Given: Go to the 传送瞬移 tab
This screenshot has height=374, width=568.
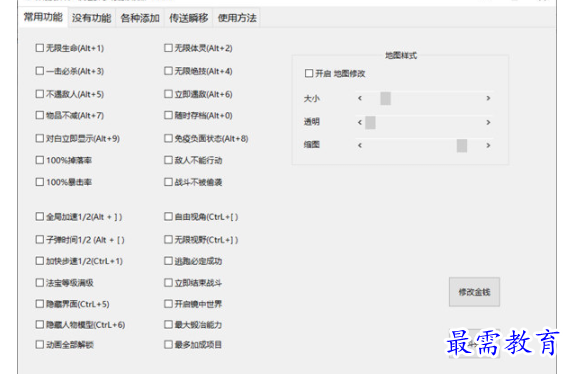Looking at the screenshot, I should point(188,18).
